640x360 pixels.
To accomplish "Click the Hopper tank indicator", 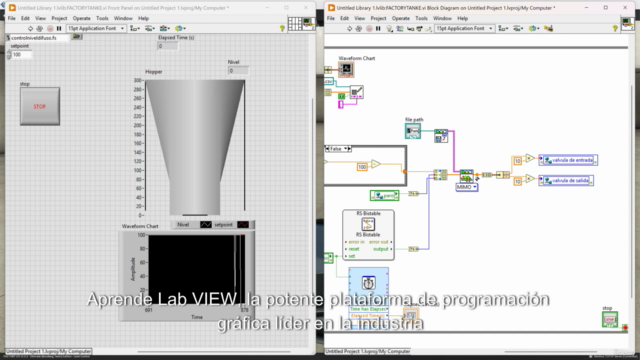I will (195, 147).
